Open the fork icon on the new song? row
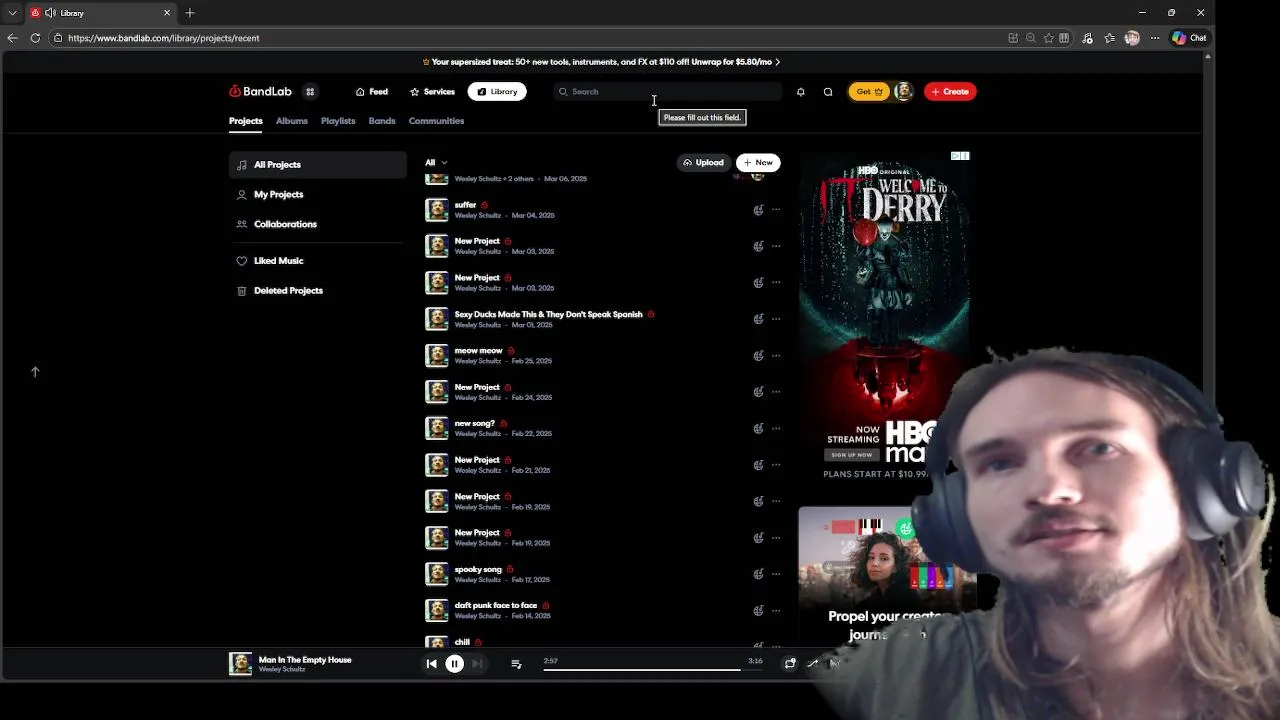 pos(758,428)
